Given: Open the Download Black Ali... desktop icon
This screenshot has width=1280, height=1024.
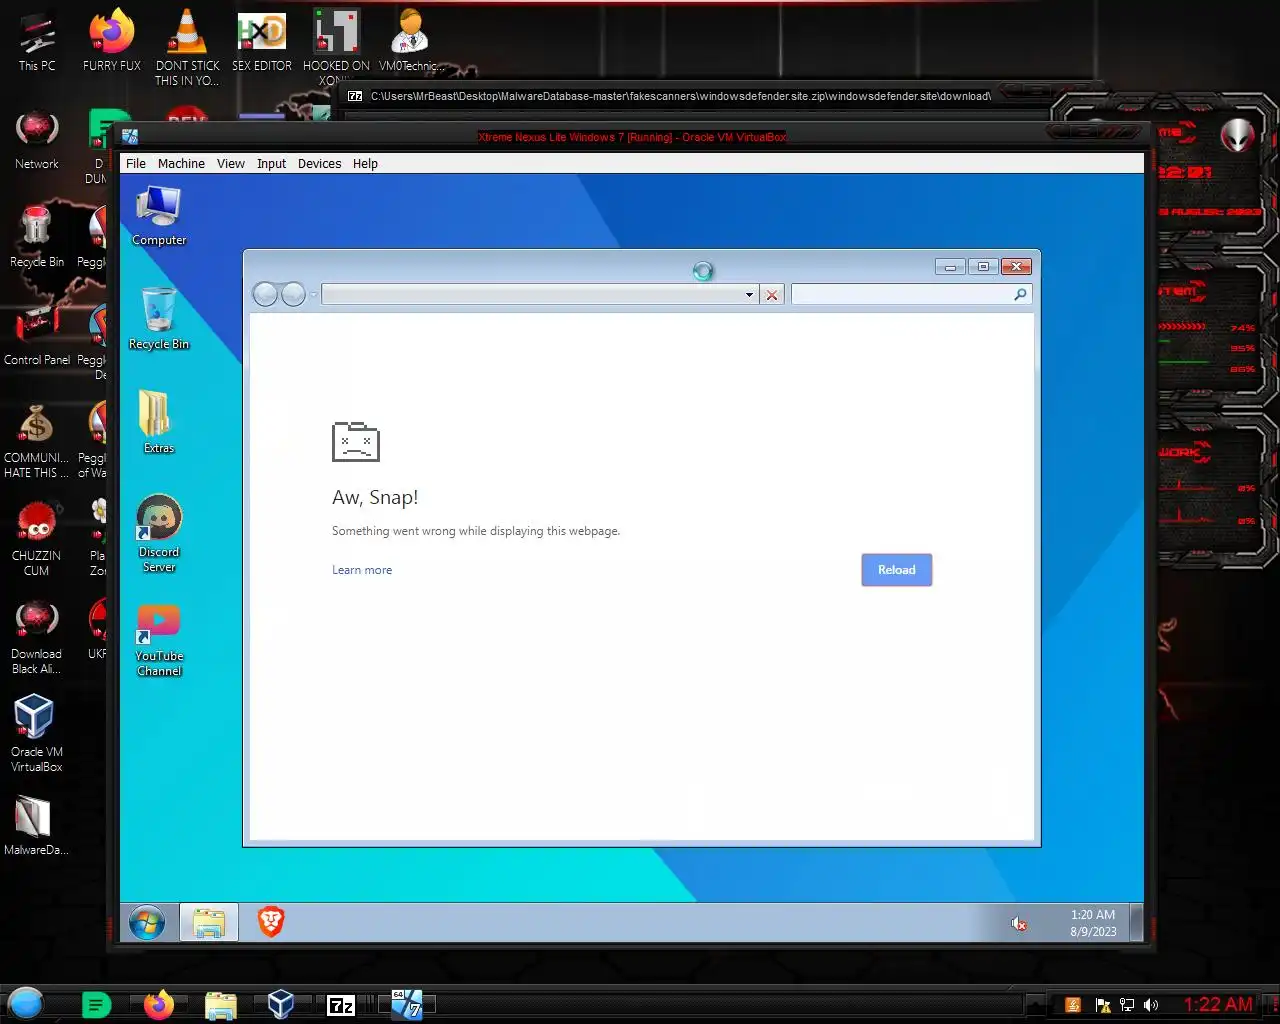Looking at the screenshot, I should pos(37,637).
